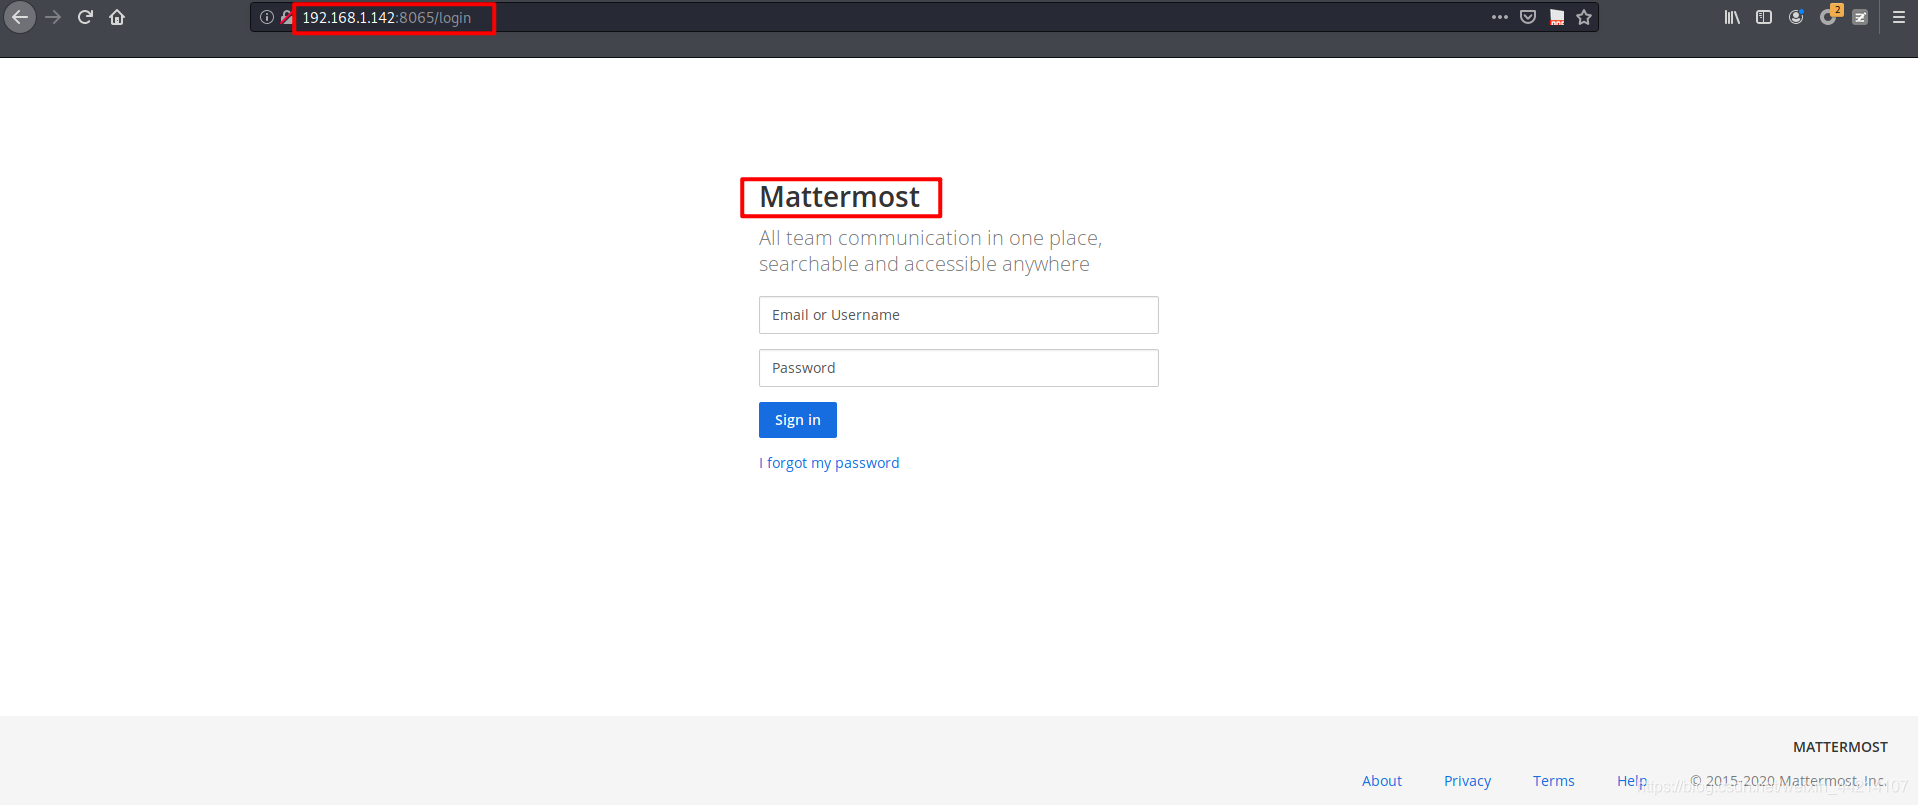Show site information via the info icon
This screenshot has height=805, width=1918.
click(x=267, y=17)
